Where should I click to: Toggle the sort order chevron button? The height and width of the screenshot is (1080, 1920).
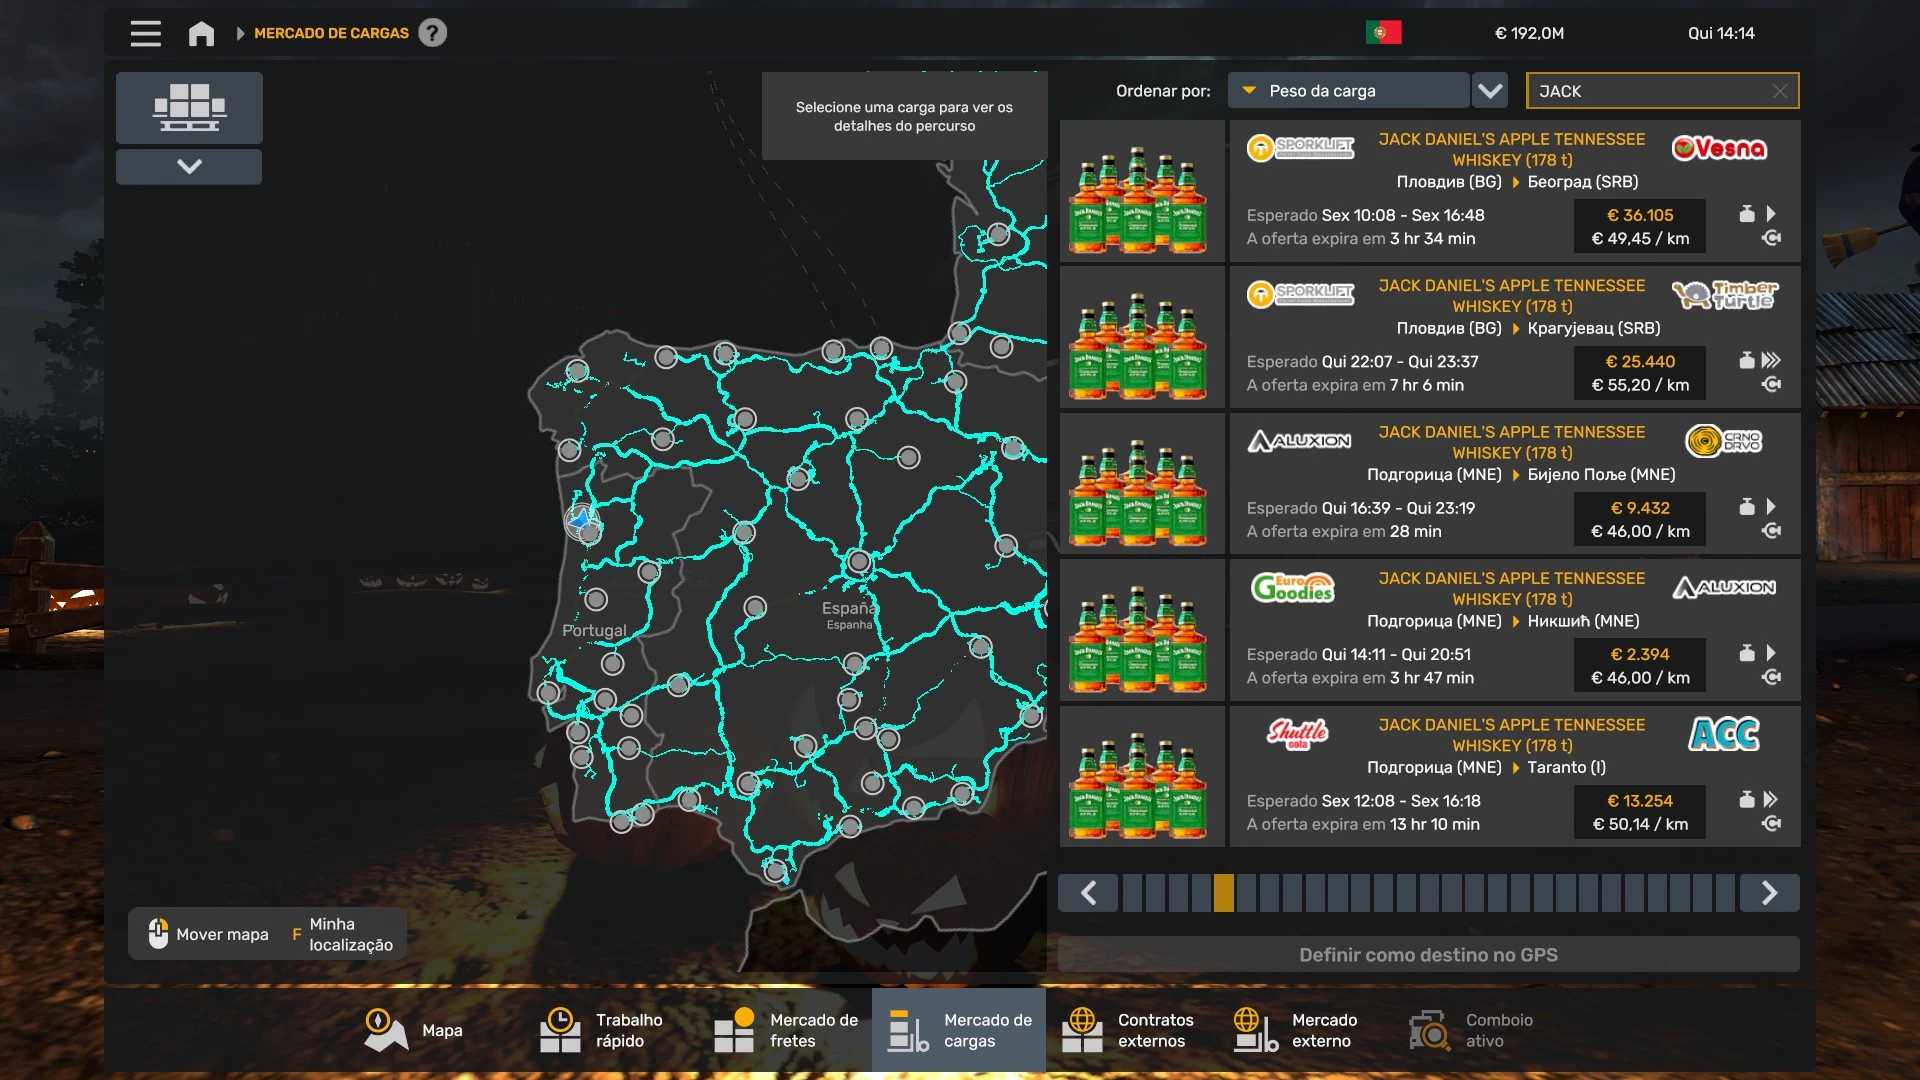(1490, 91)
